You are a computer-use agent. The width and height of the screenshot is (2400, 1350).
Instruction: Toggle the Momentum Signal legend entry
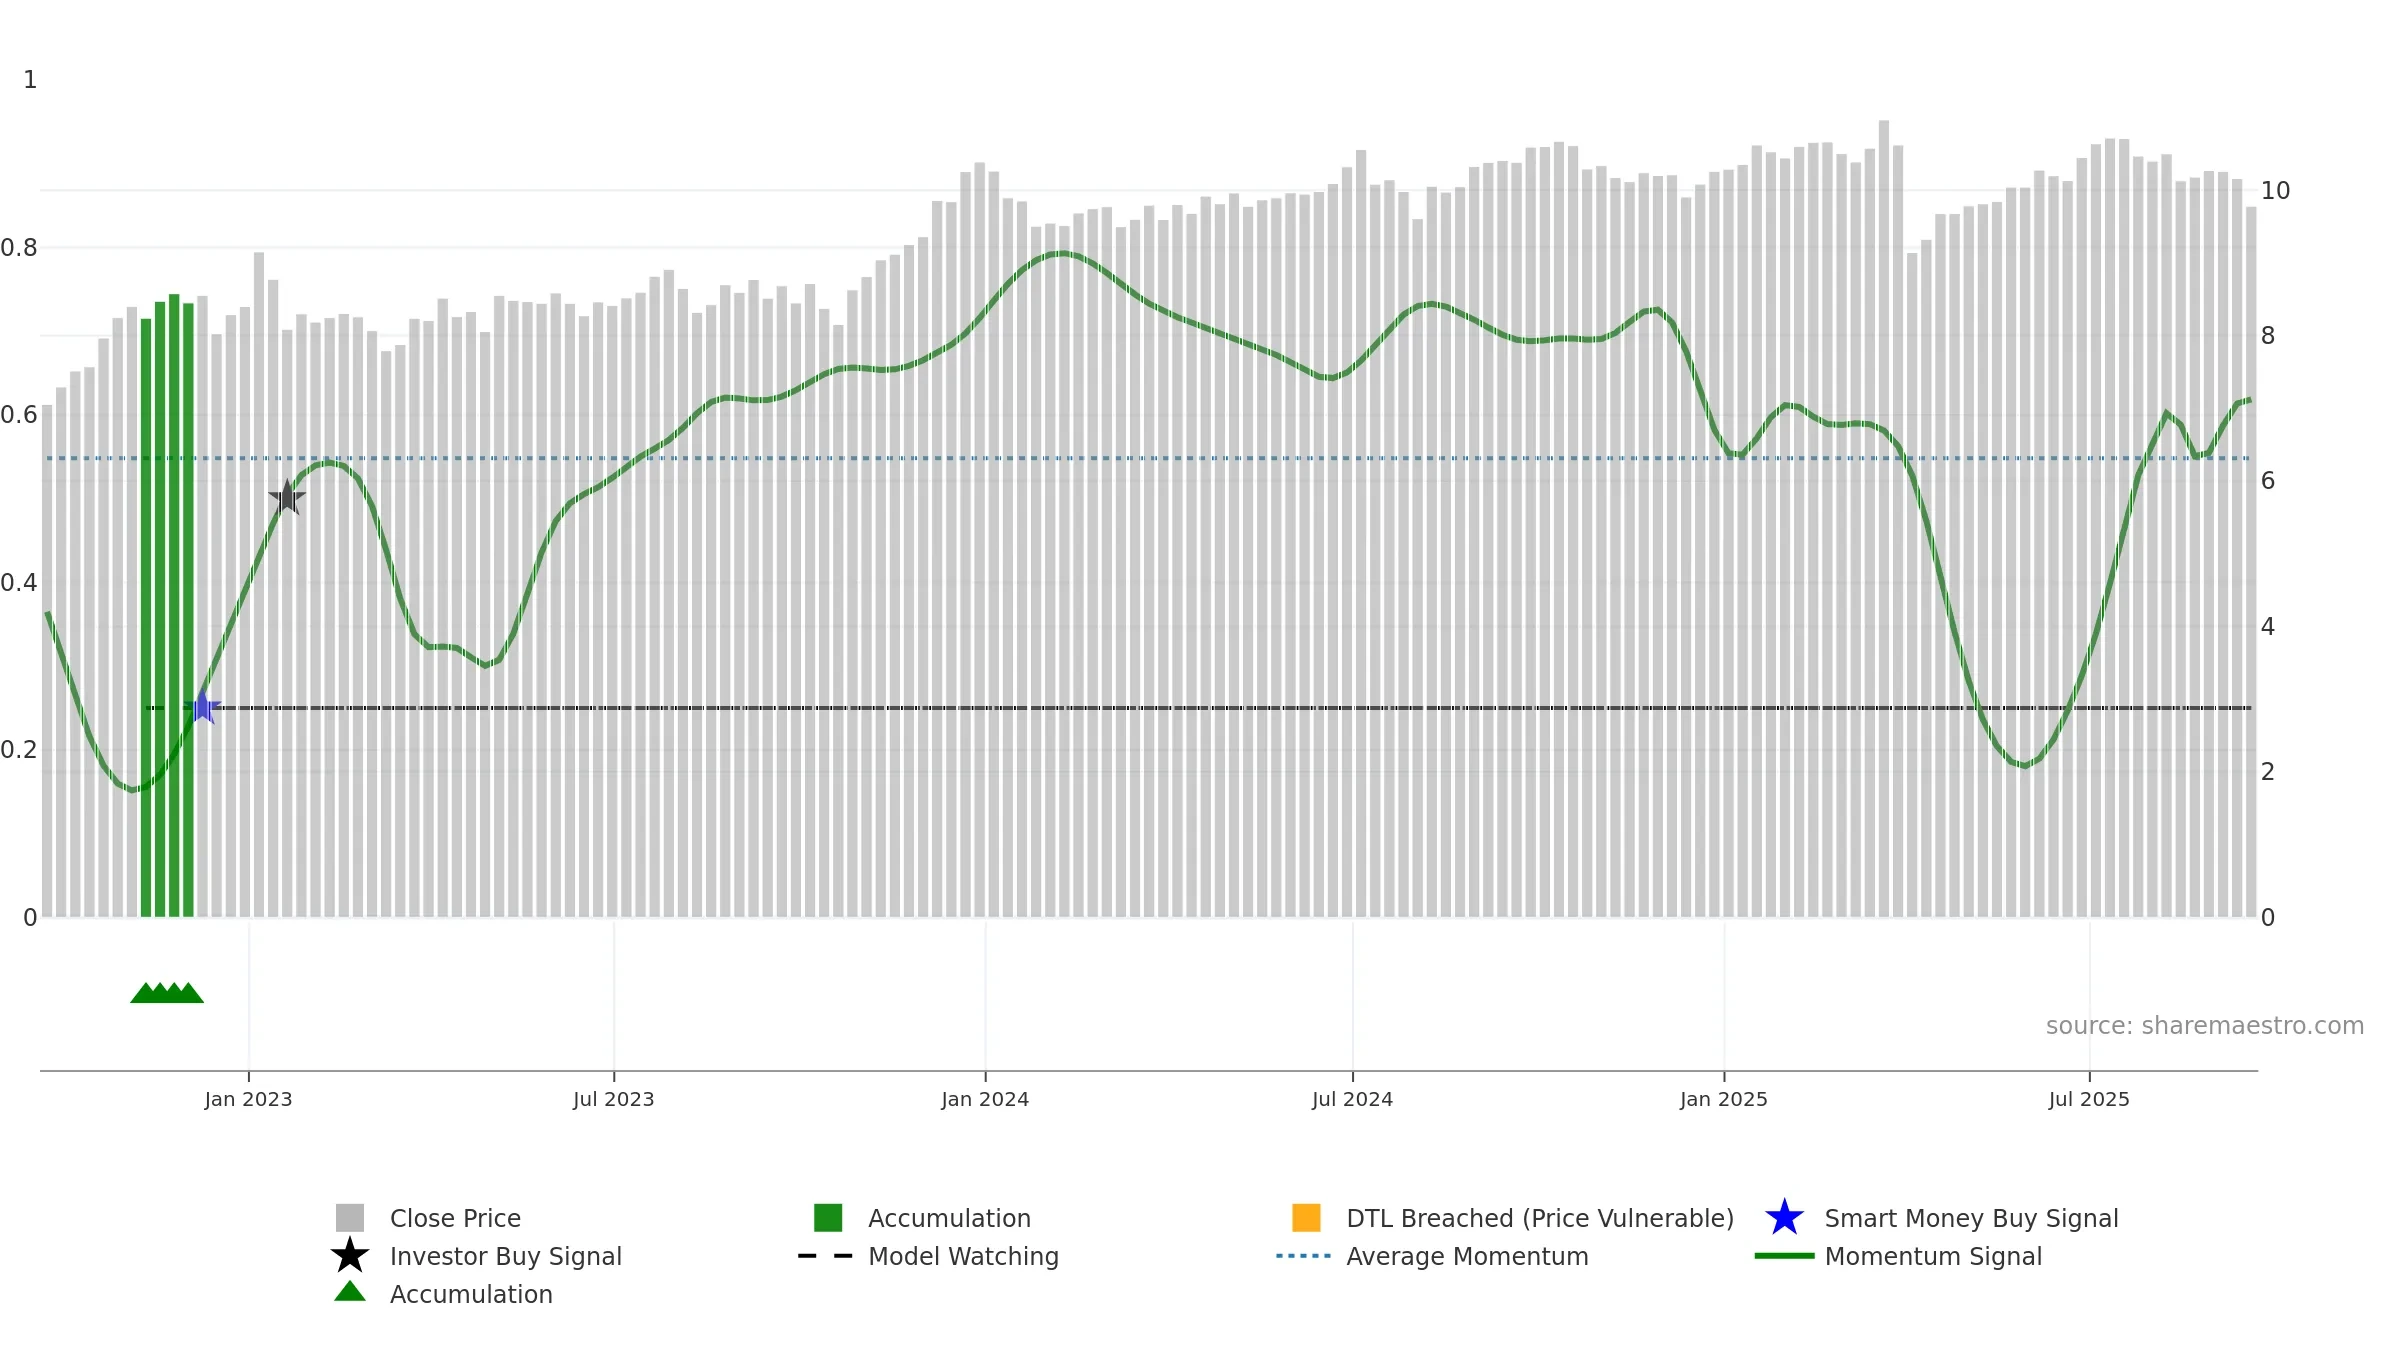(x=1898, y=1256)
